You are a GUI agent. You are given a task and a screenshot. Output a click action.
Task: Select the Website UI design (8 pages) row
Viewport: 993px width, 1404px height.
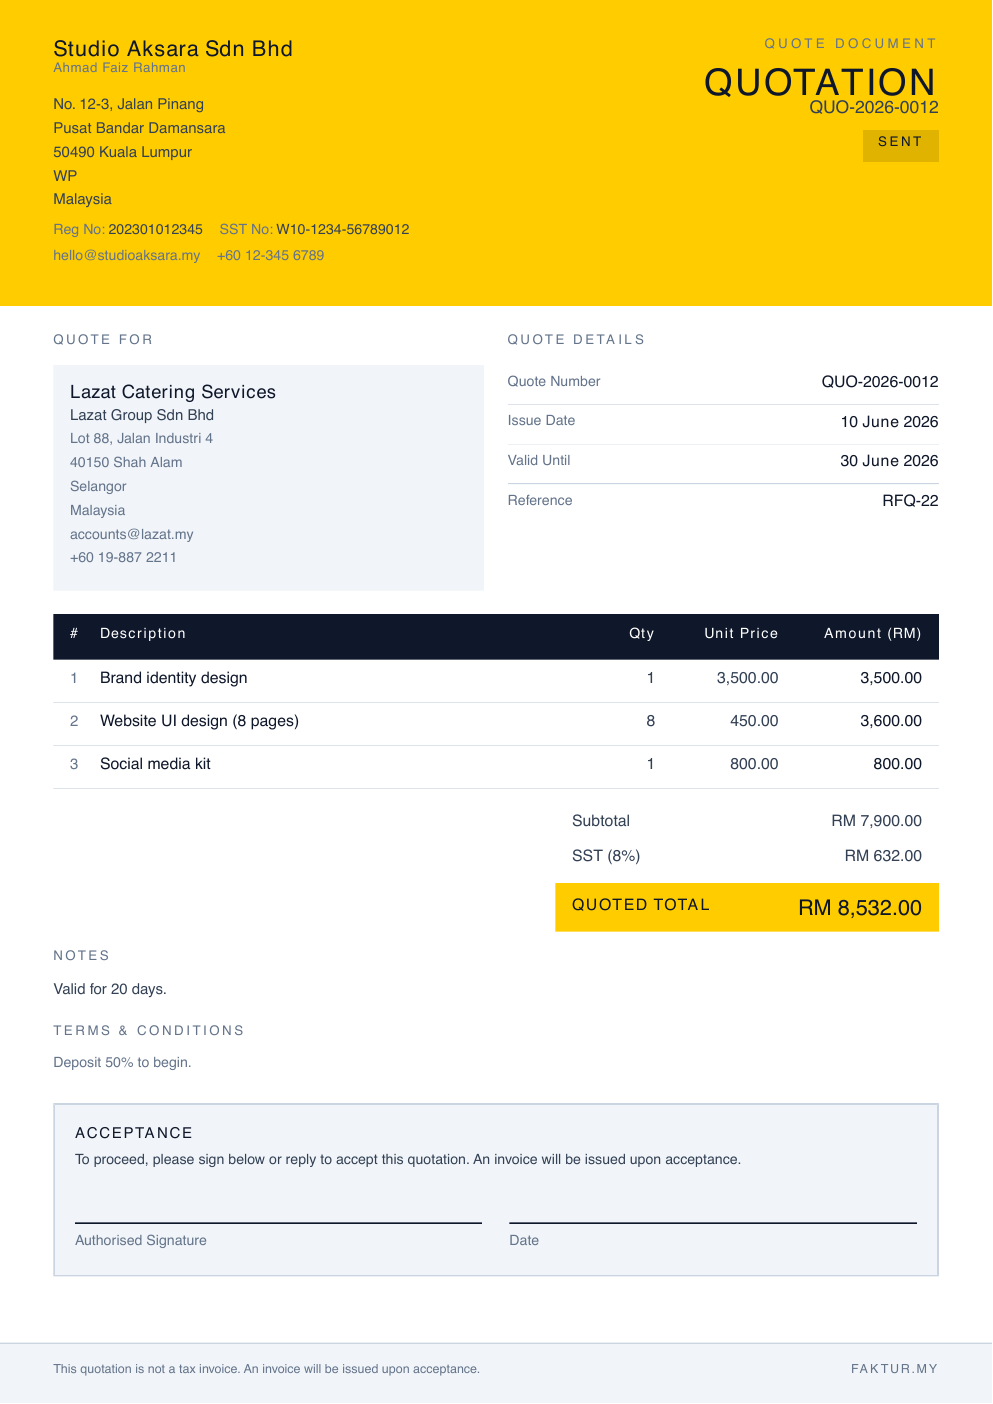[x=496, y=721]
